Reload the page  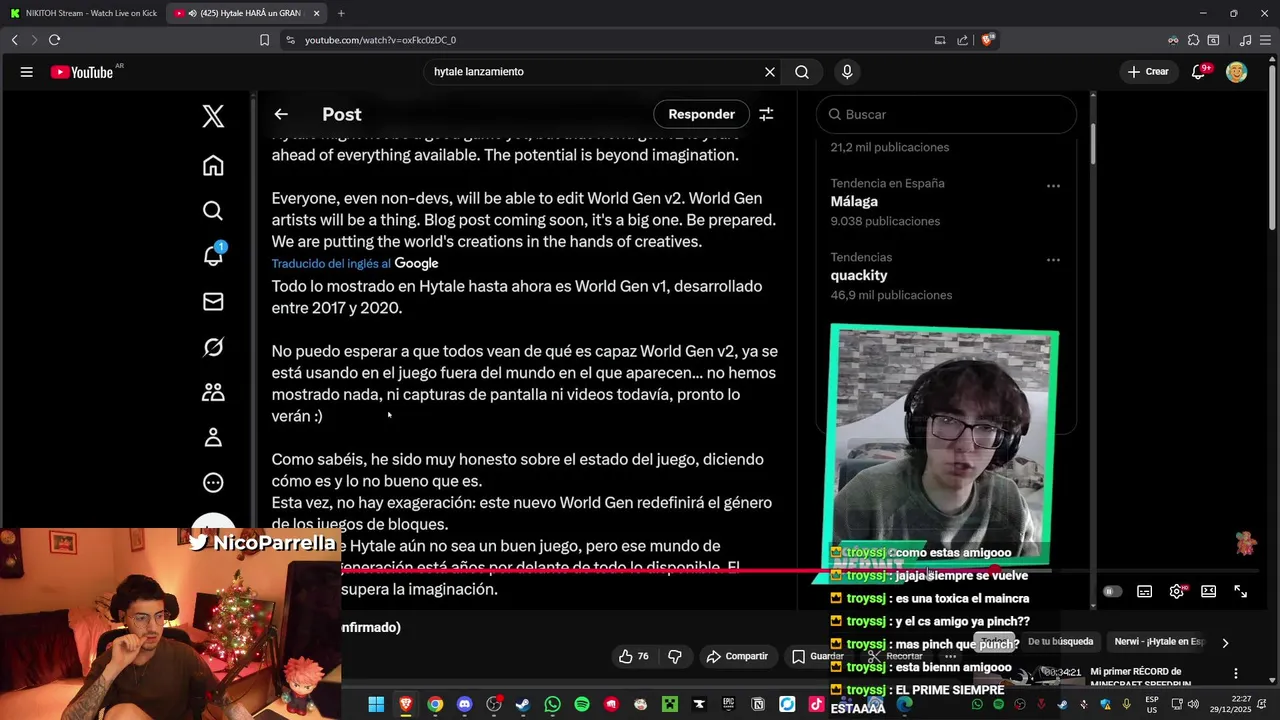coord(54,40)
